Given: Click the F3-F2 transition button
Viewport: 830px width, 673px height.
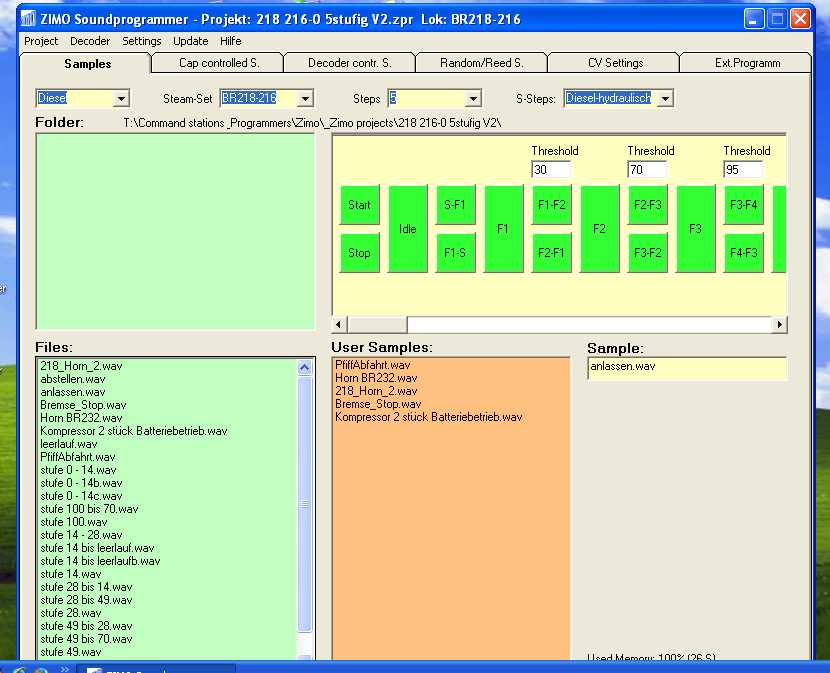Looking at the screenshot, I should 647,253.
